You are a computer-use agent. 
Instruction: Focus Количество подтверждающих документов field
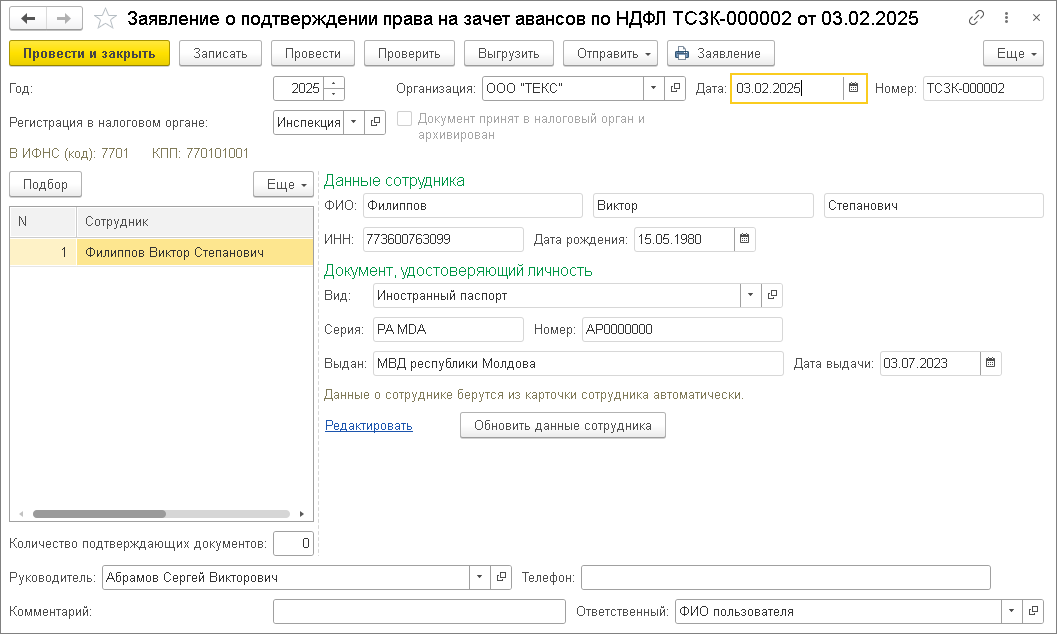pyautogui.click(x=293, y=544)
